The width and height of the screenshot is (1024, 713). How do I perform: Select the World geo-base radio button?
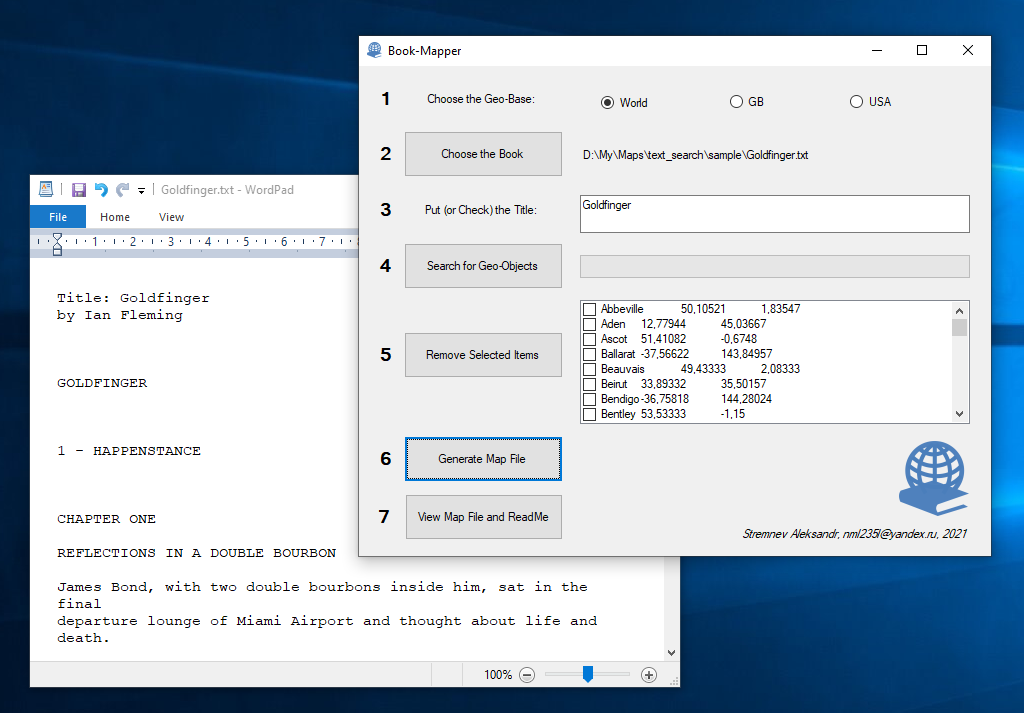tap(607, 103)
